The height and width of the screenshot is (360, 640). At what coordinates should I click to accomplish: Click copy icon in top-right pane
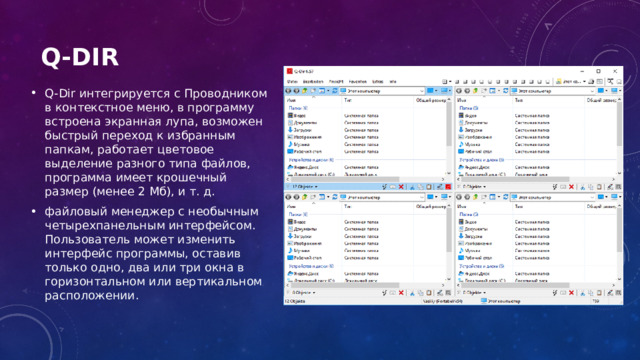coord(591,187)
